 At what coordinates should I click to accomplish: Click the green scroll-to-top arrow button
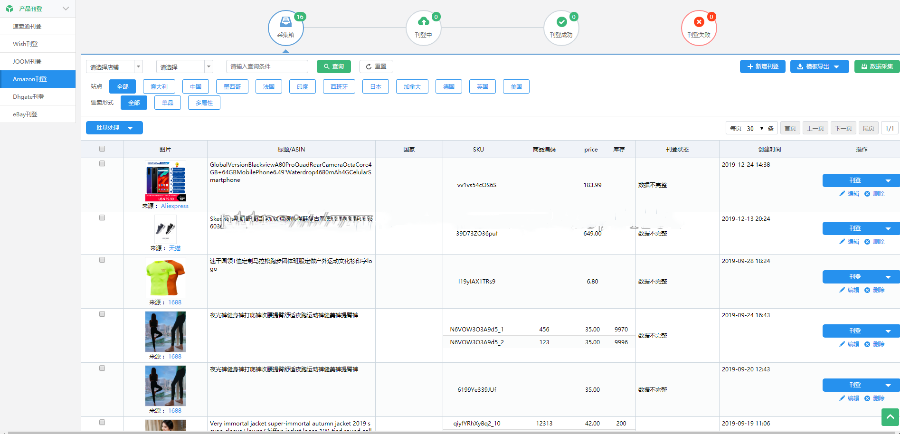(889, 418)
